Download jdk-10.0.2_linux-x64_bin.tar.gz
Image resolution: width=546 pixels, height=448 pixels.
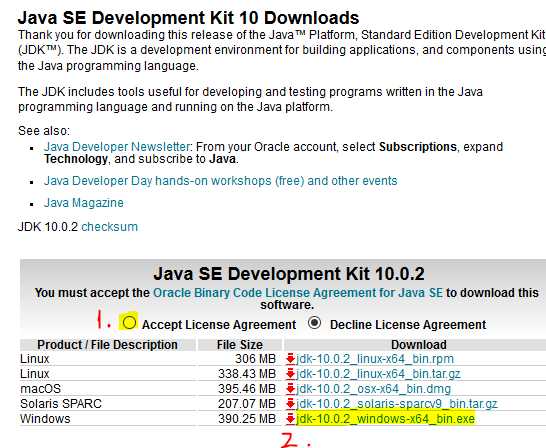(378, 374)
